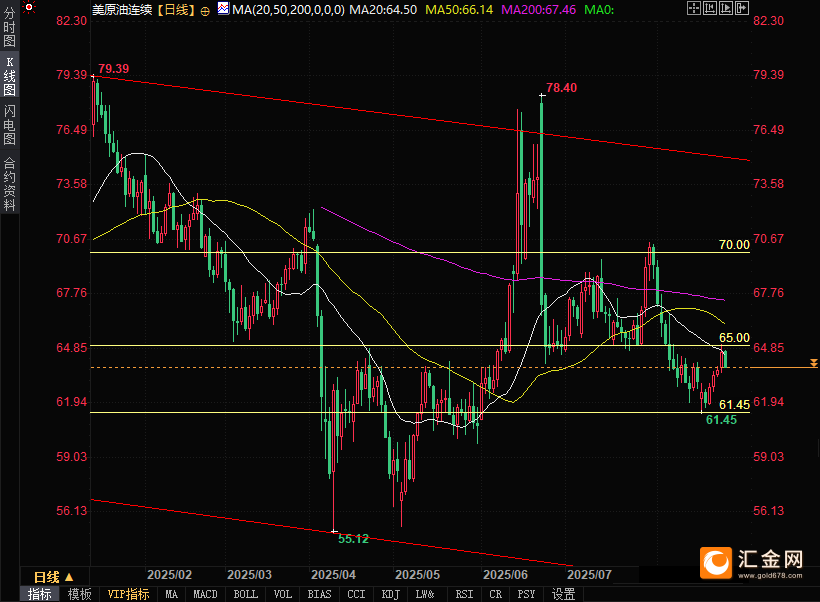The image size is (820, 602).
Task: Click the green 61.45 low price label
Action: click(721, 419)
